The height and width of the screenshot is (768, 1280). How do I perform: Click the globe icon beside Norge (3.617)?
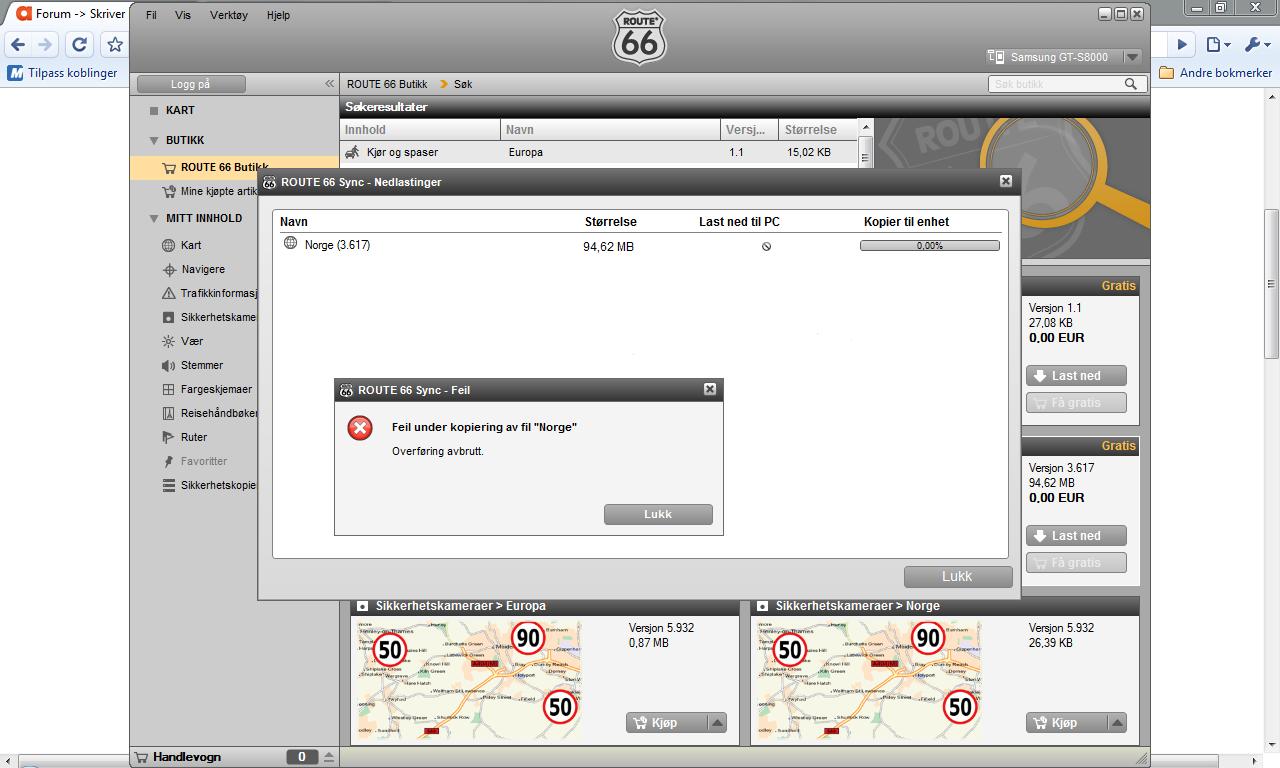[291, 243]
